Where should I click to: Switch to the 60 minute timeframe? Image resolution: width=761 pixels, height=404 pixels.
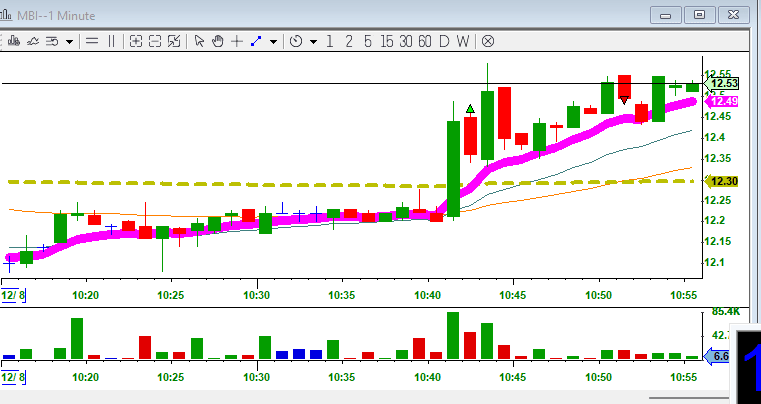click(x=424, y=41)
